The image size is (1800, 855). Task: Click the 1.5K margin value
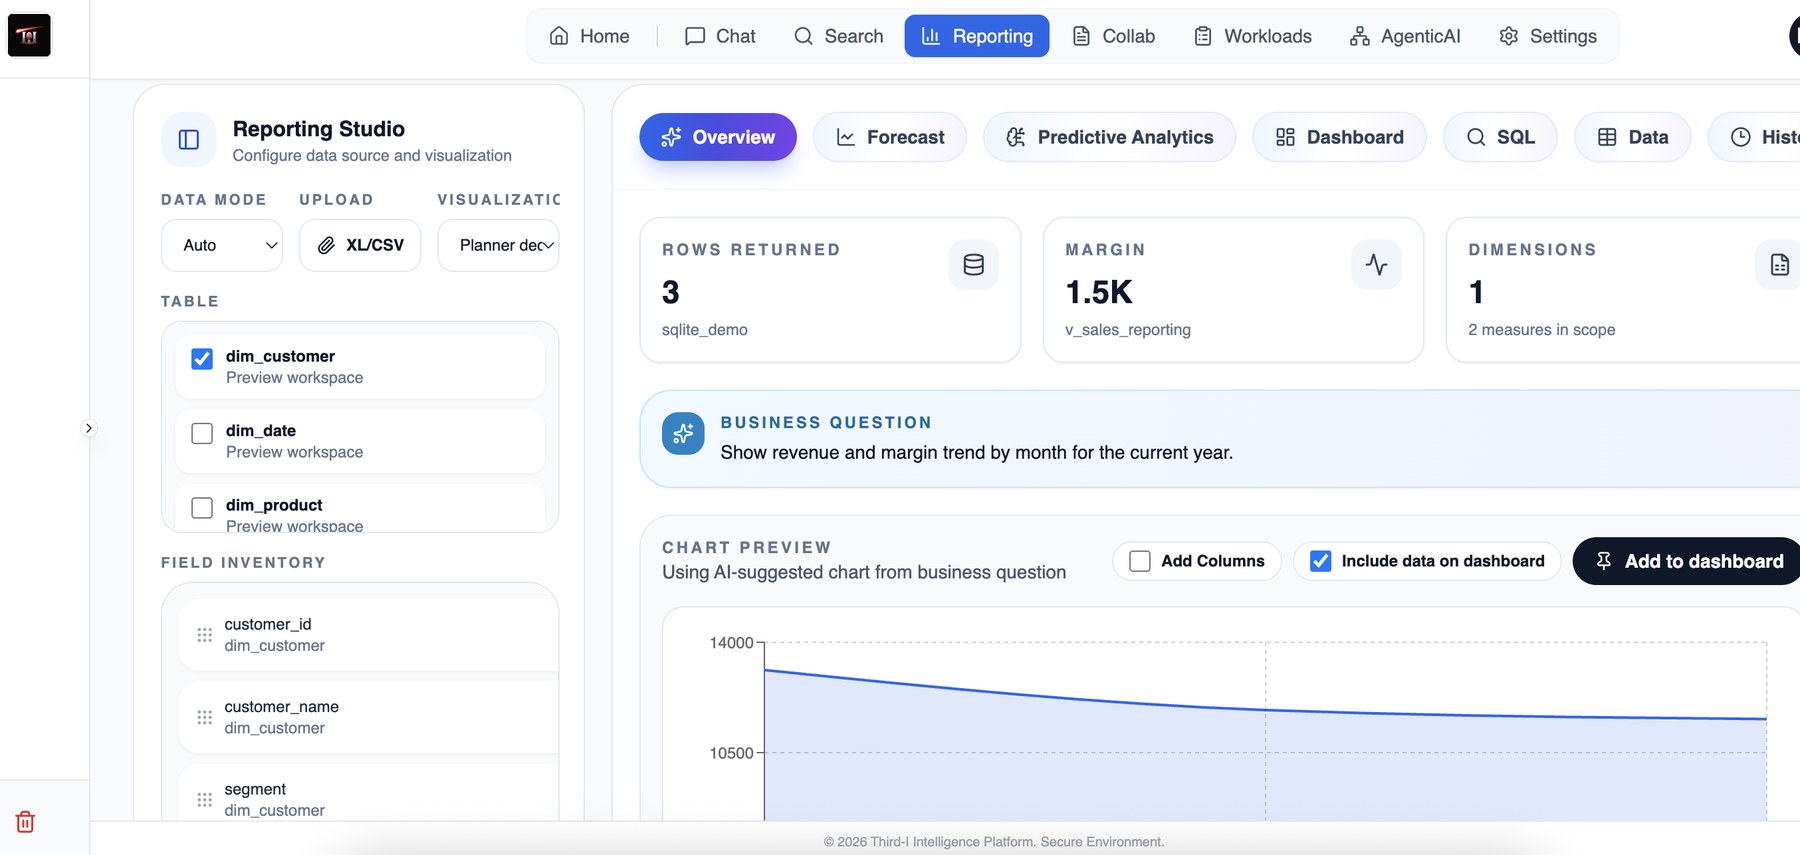pyautogui.click(x=1099, y=292)
